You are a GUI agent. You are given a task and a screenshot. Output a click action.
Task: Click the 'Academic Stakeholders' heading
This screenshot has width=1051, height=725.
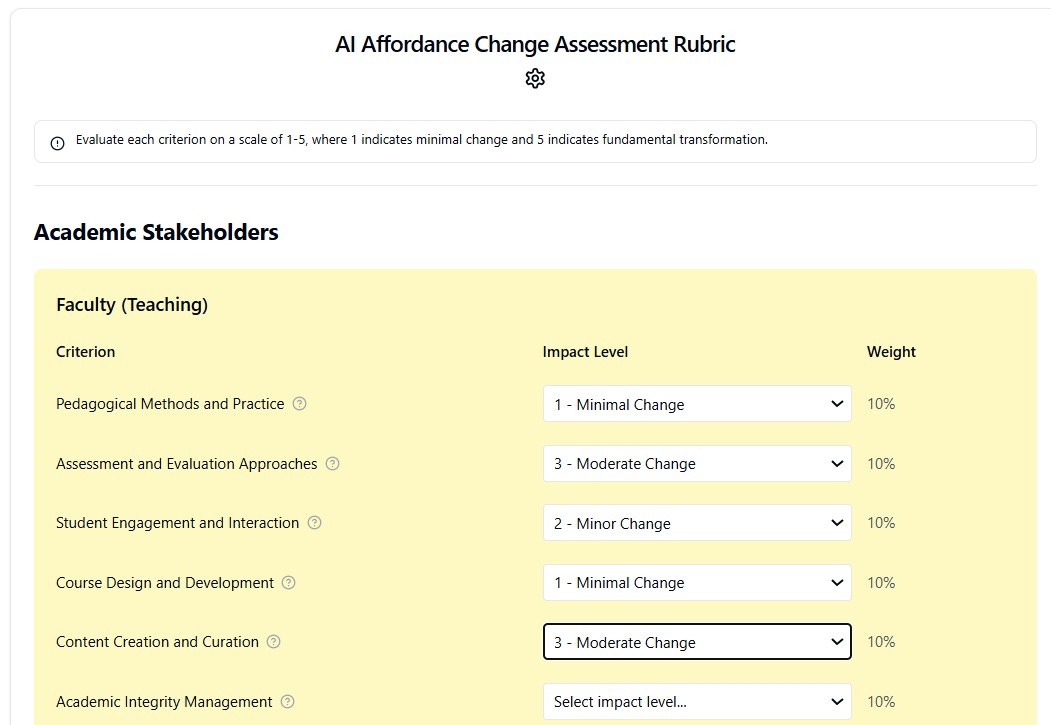(x=156, y=232)
